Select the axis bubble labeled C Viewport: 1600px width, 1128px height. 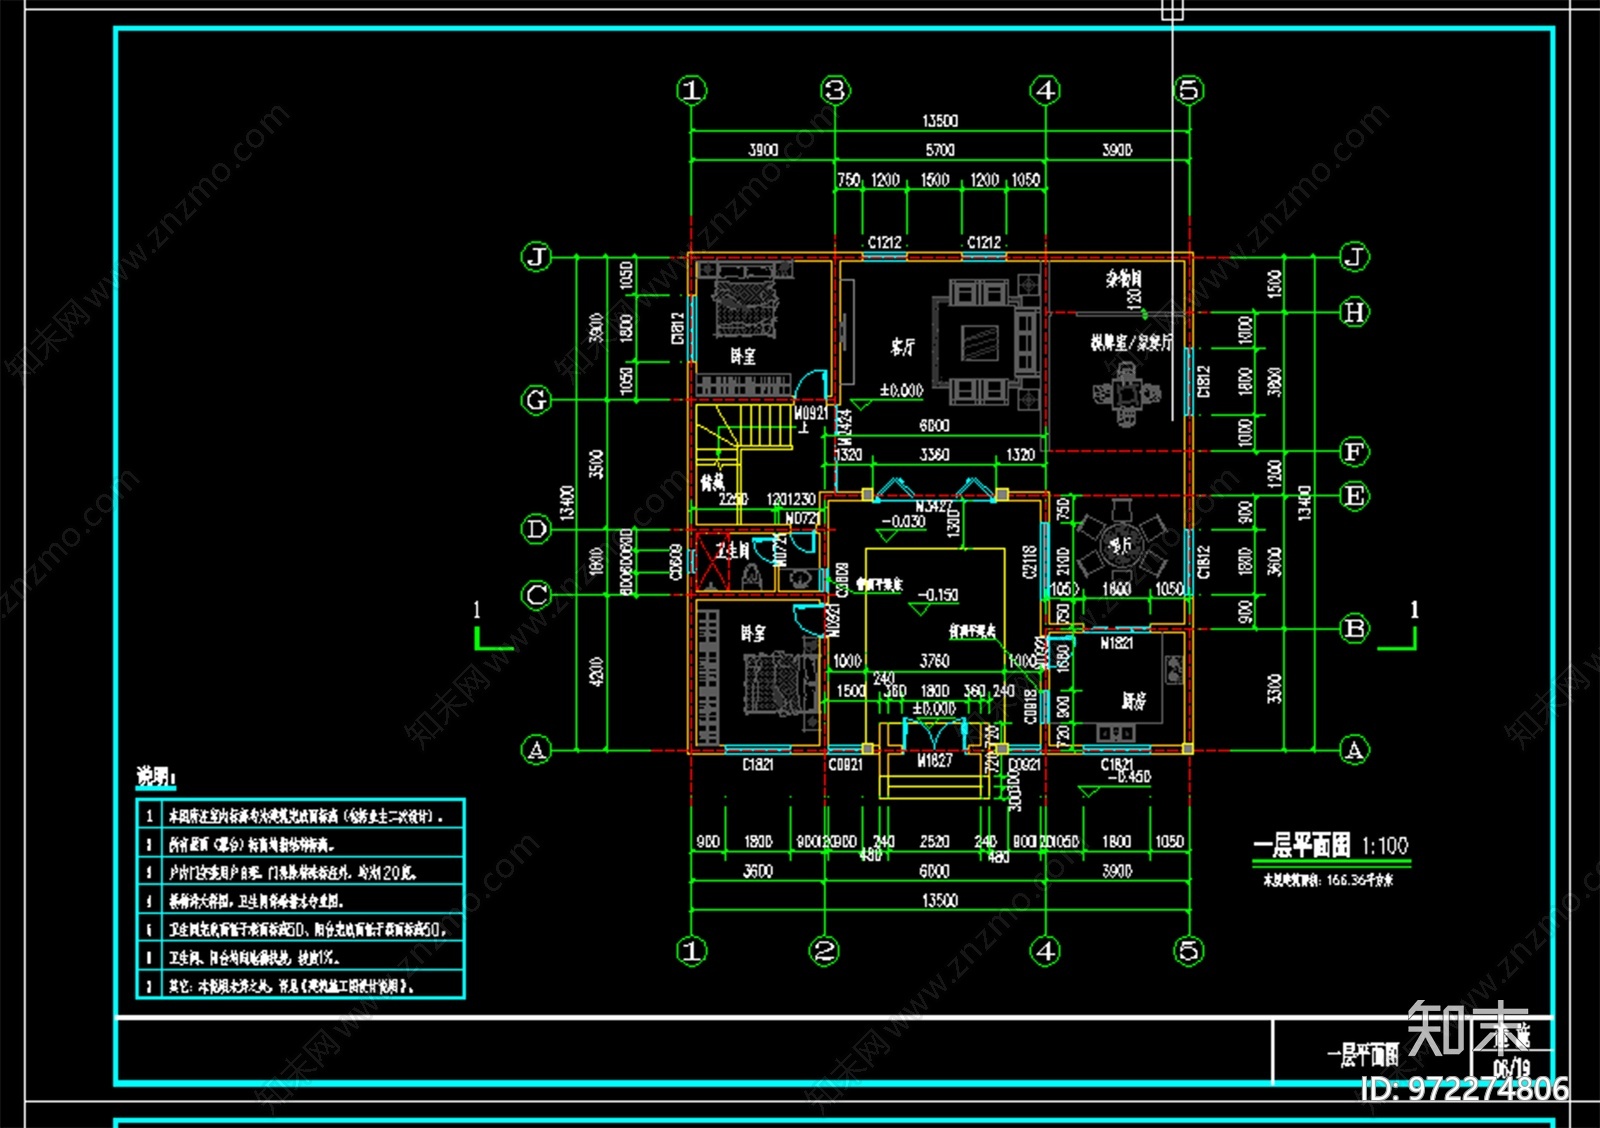tap(537, 595)
